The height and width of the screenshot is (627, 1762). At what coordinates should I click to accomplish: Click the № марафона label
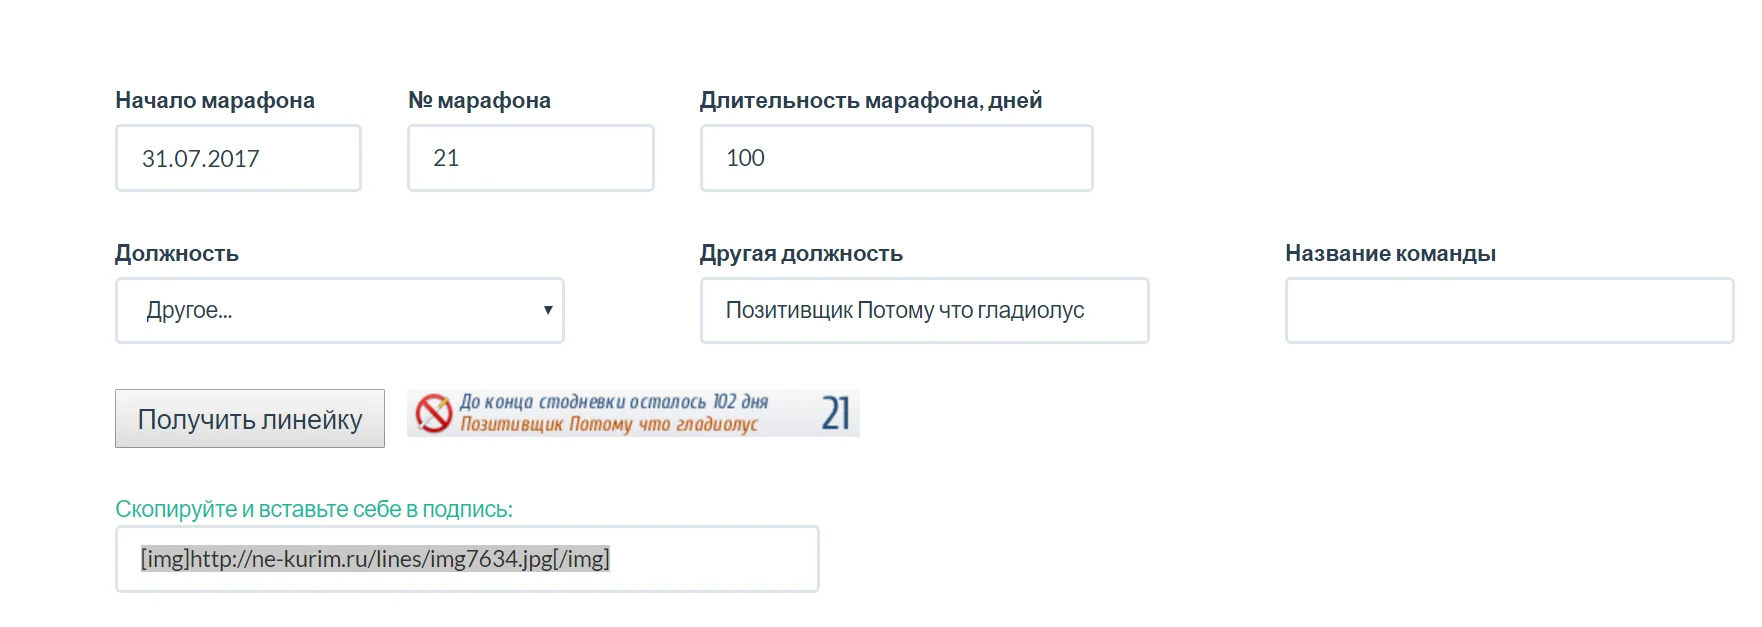click(x=479, y=100)
